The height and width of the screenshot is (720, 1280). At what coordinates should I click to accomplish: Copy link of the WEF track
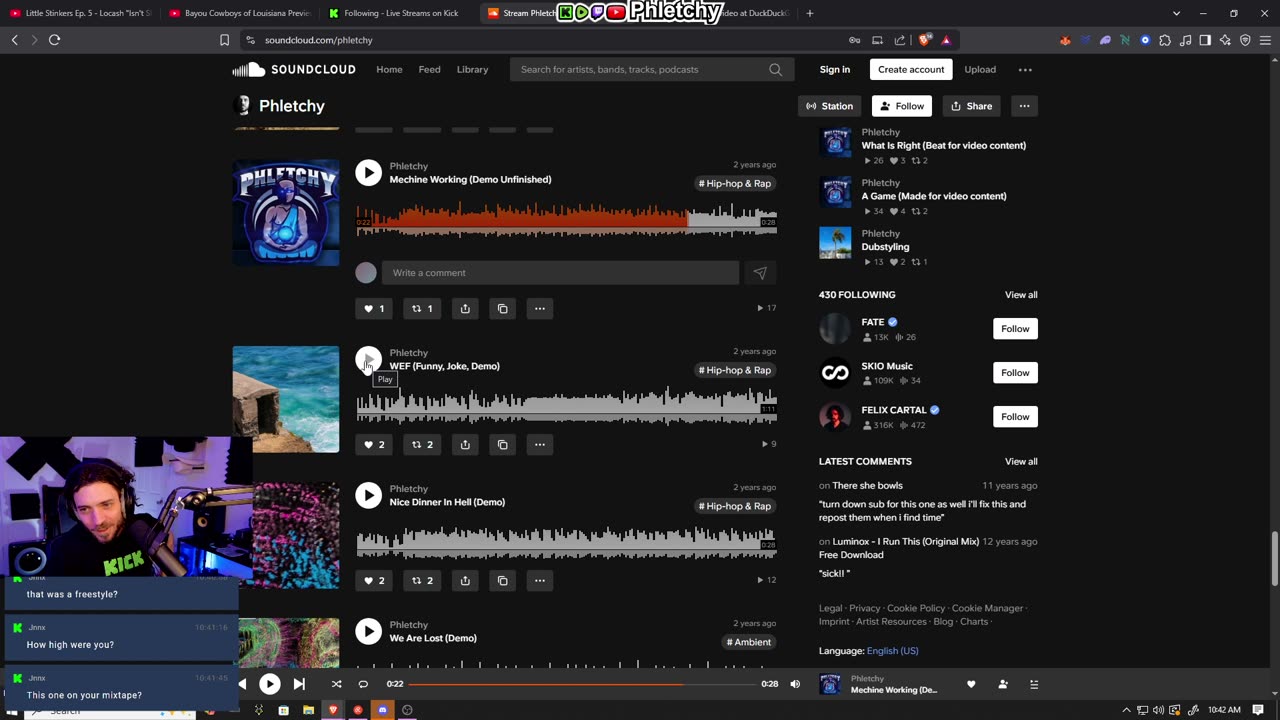point(502,444)
